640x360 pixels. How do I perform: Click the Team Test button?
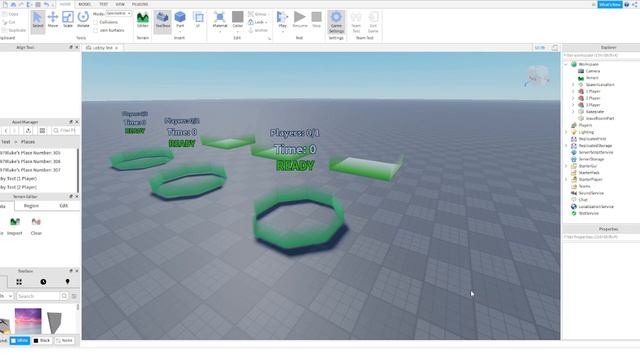[356, 22]
